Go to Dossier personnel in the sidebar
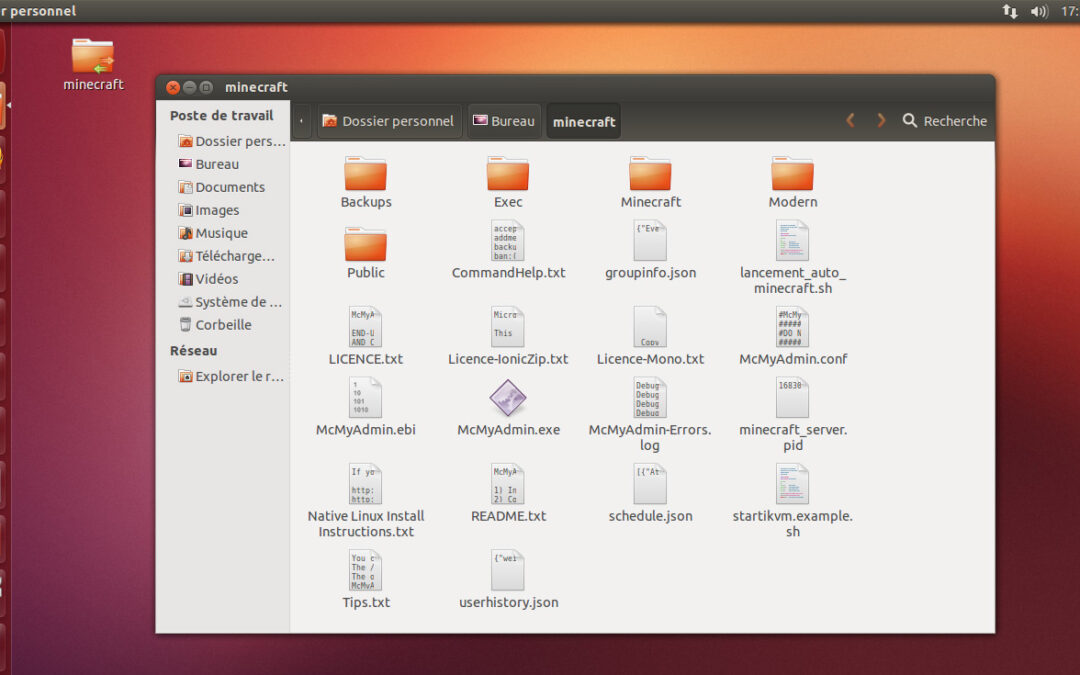This screenshot has height=675, width=1080. [x=231, y=141]
